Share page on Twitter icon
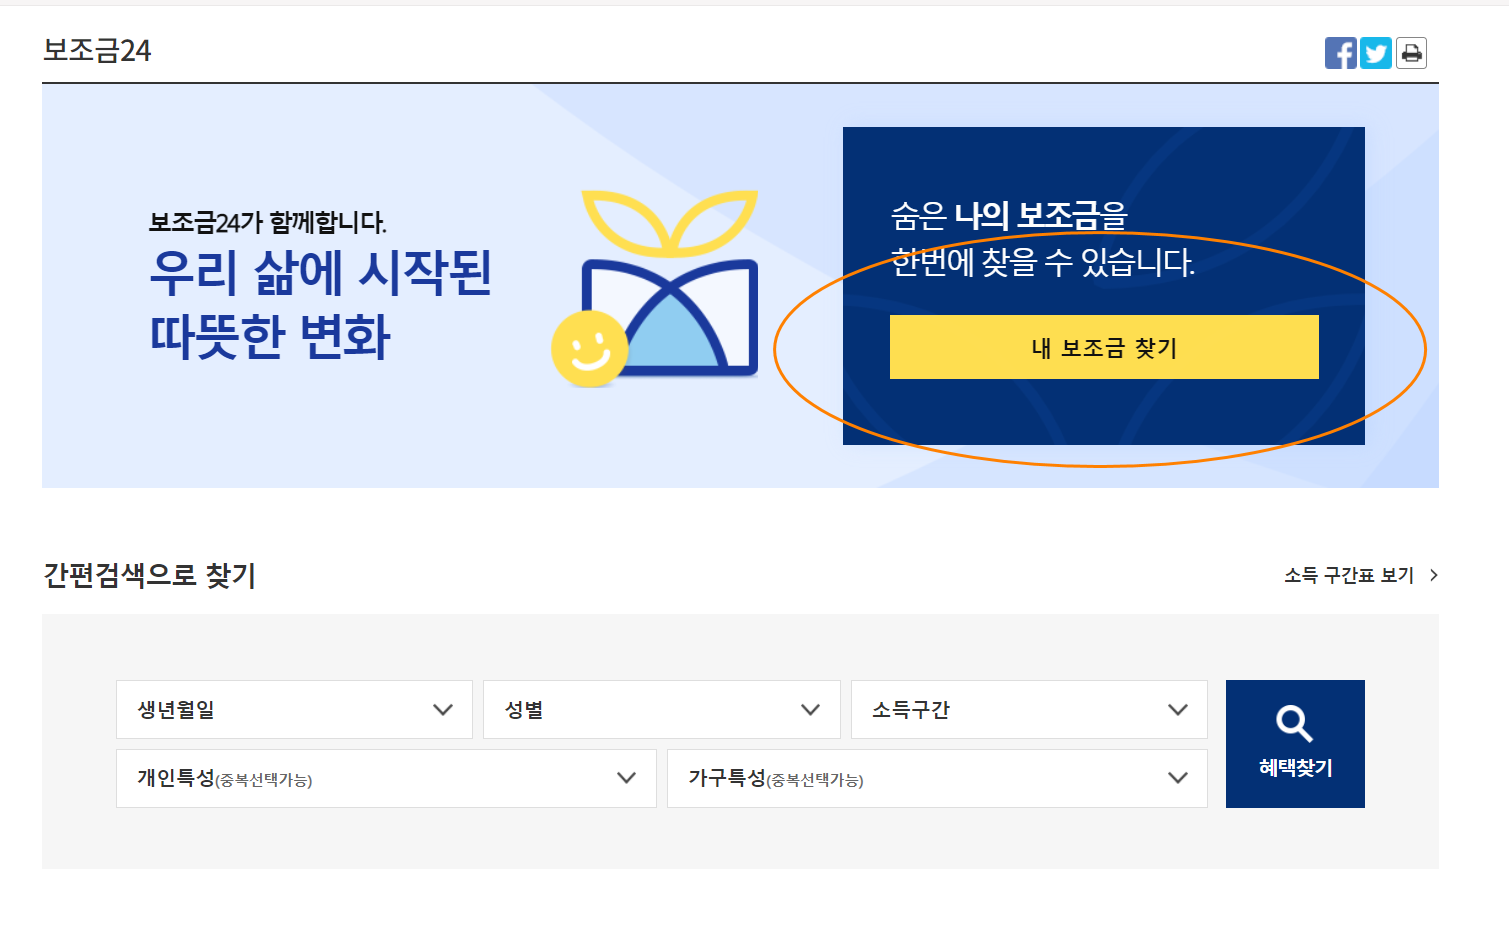Screen dimensions: 1509x937 (x=1376, y=53)
